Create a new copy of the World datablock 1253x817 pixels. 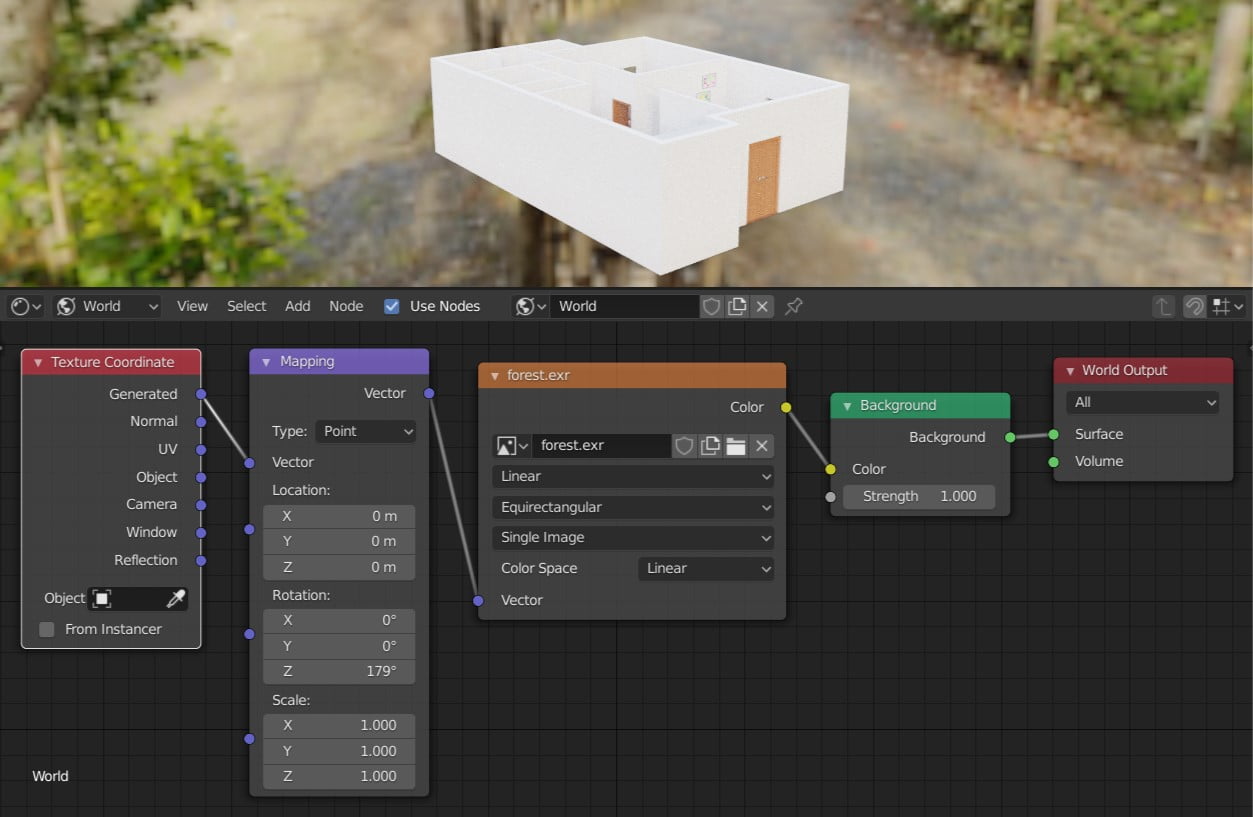737,306
